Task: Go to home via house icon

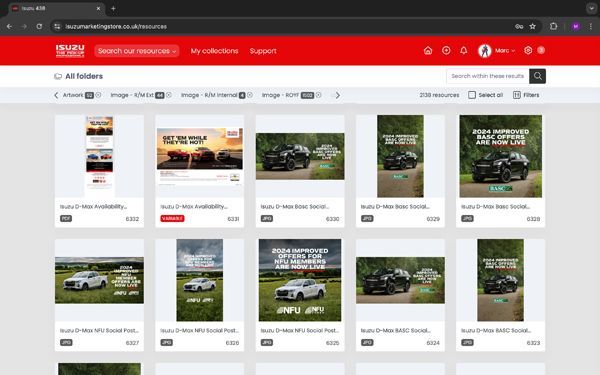Action: (x=428, y=51)
